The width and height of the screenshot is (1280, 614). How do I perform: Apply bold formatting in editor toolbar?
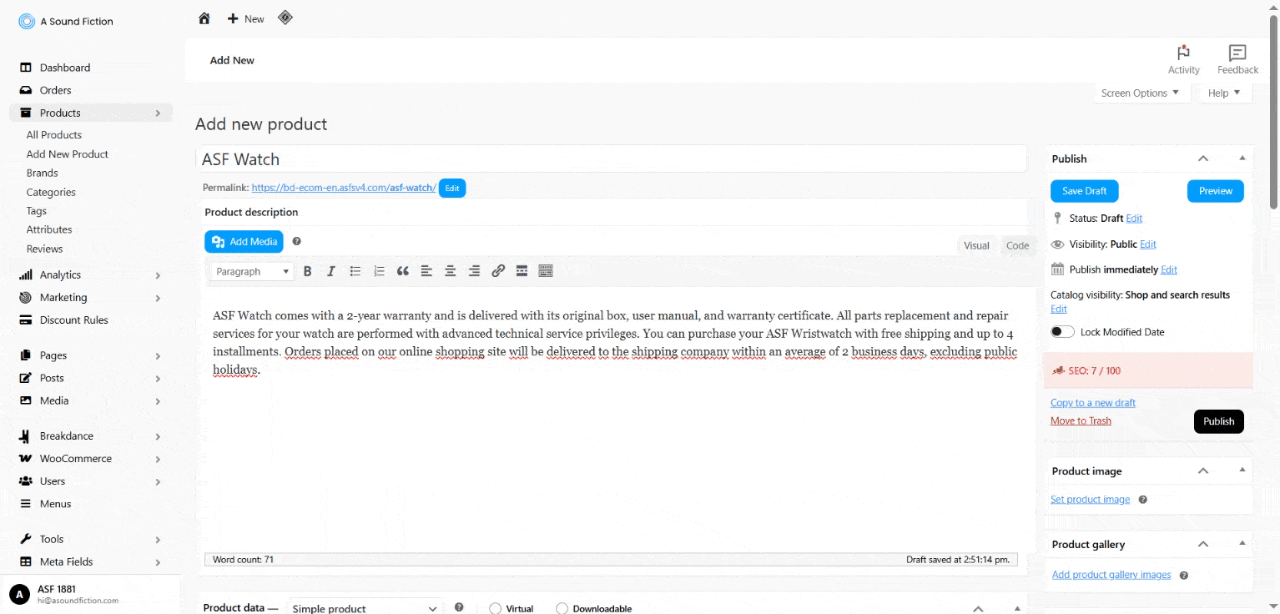307,271
